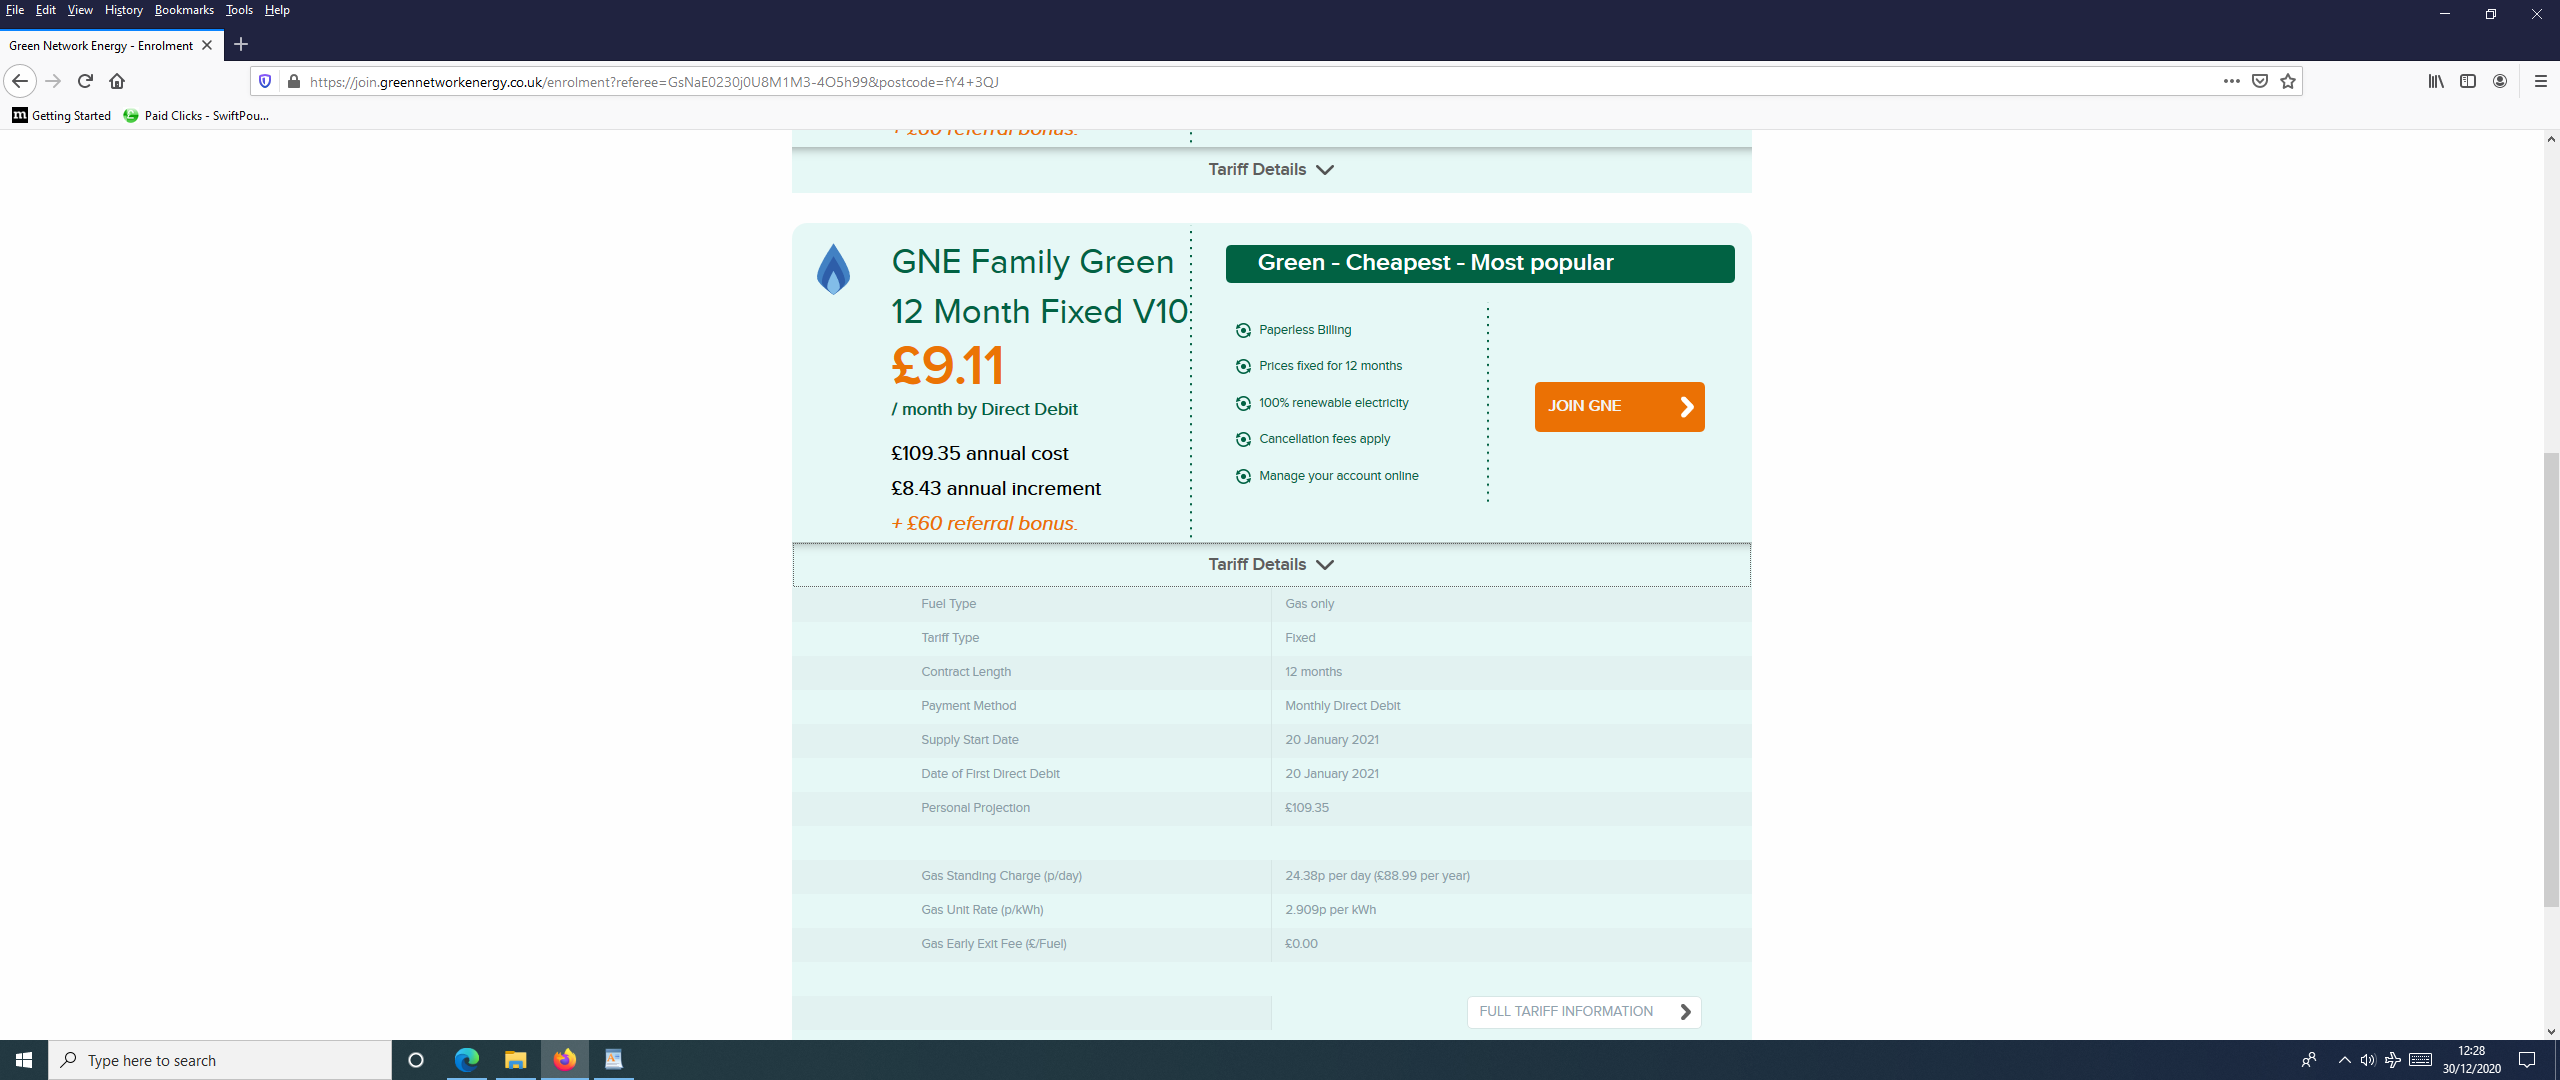Open the File menu
The image size is (2560, 1080).
coord(15,10)
